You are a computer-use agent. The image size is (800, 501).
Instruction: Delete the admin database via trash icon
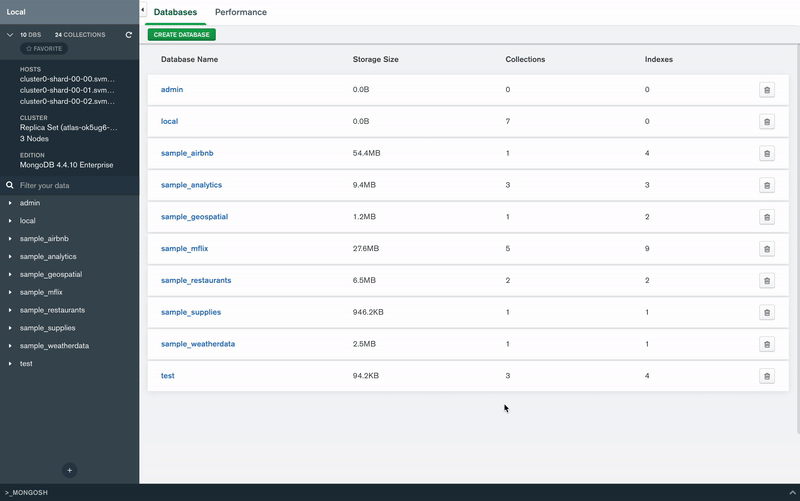[767, 90]
